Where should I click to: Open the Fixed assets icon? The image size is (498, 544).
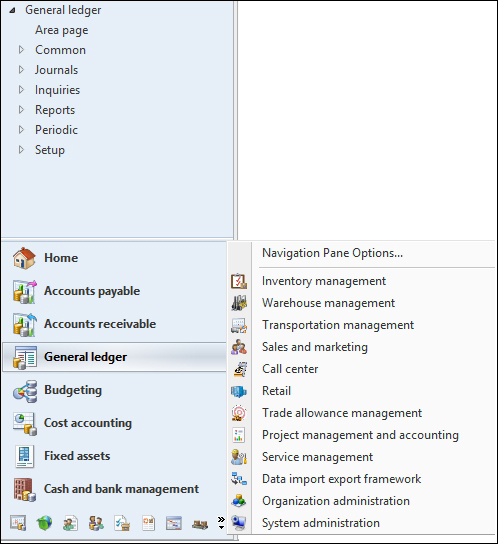pyautogui.click(x=24, y=456)
